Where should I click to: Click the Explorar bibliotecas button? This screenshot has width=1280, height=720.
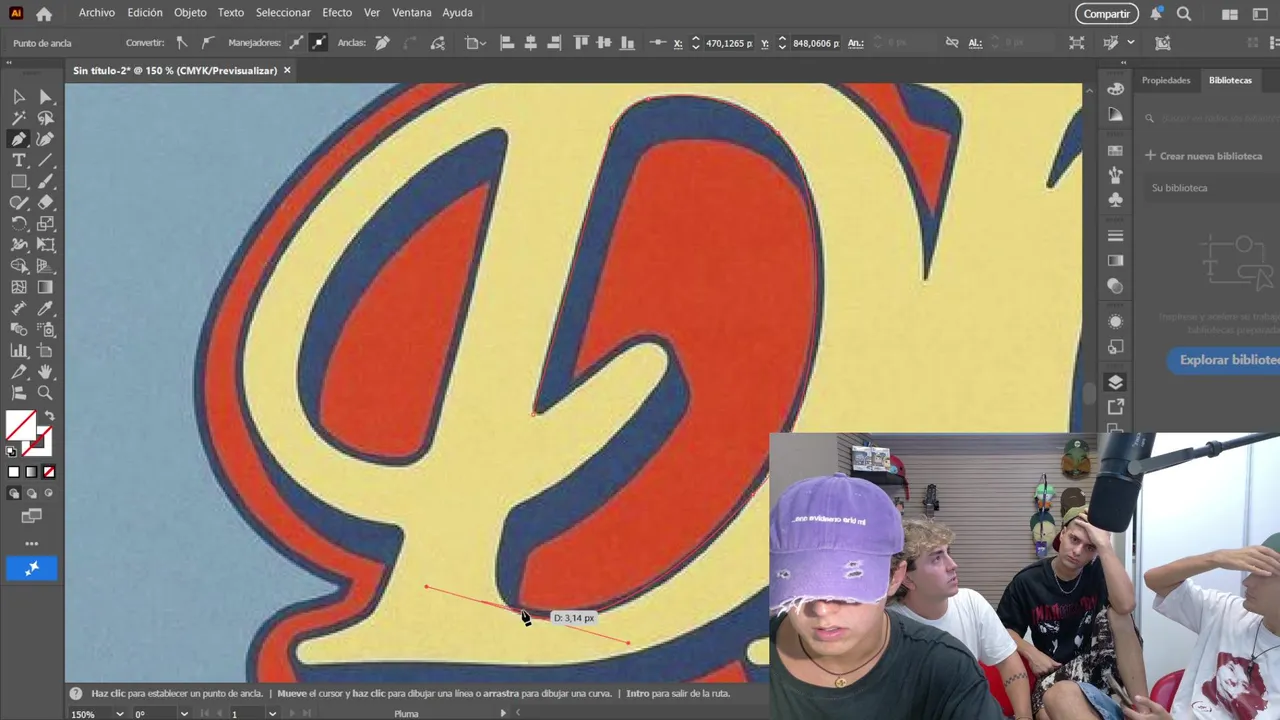click(x=1224, y=360)
